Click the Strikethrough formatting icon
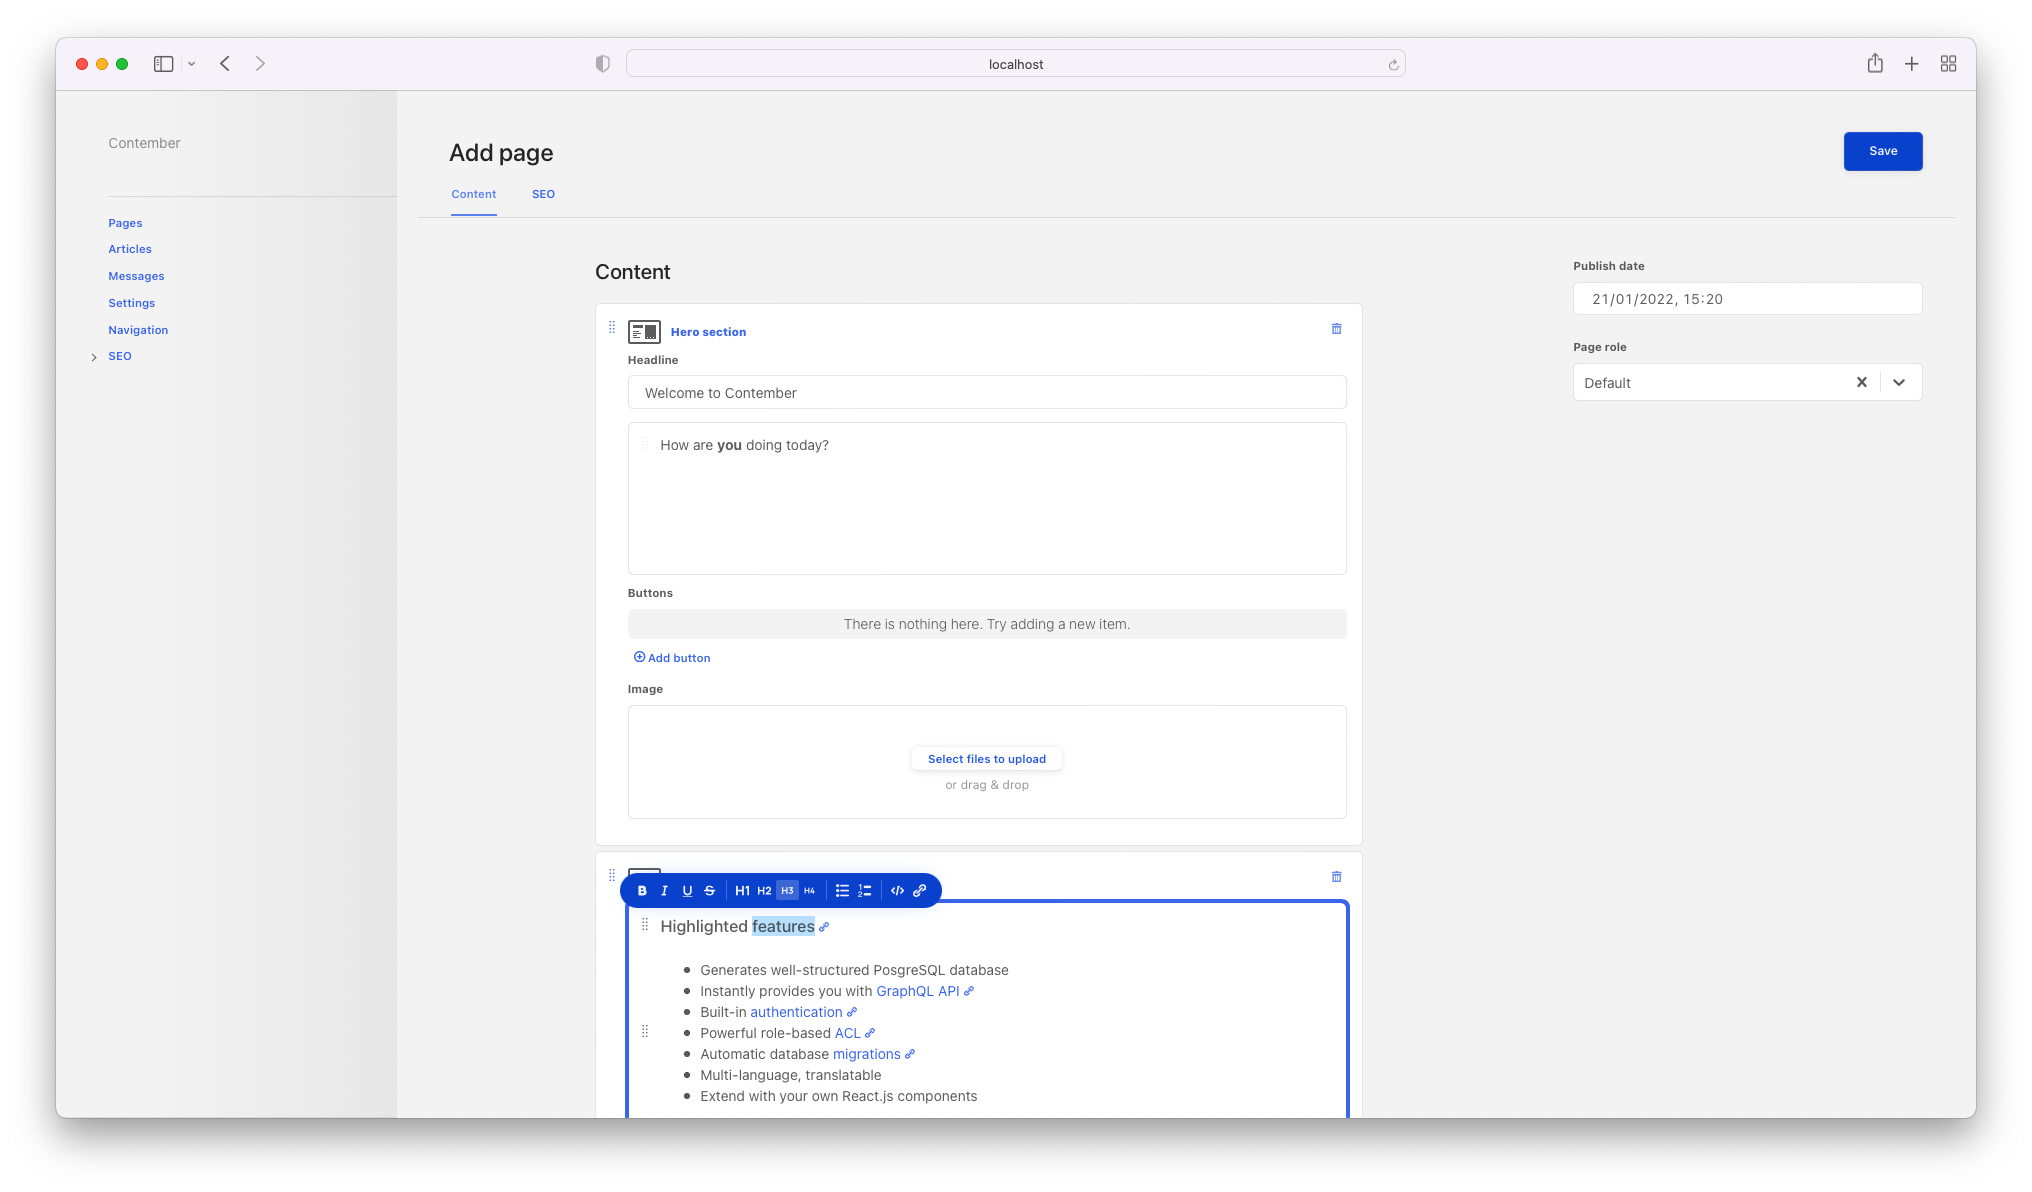The width and height of the screenshot is (2032, 1192). click(x=709, y=890)
